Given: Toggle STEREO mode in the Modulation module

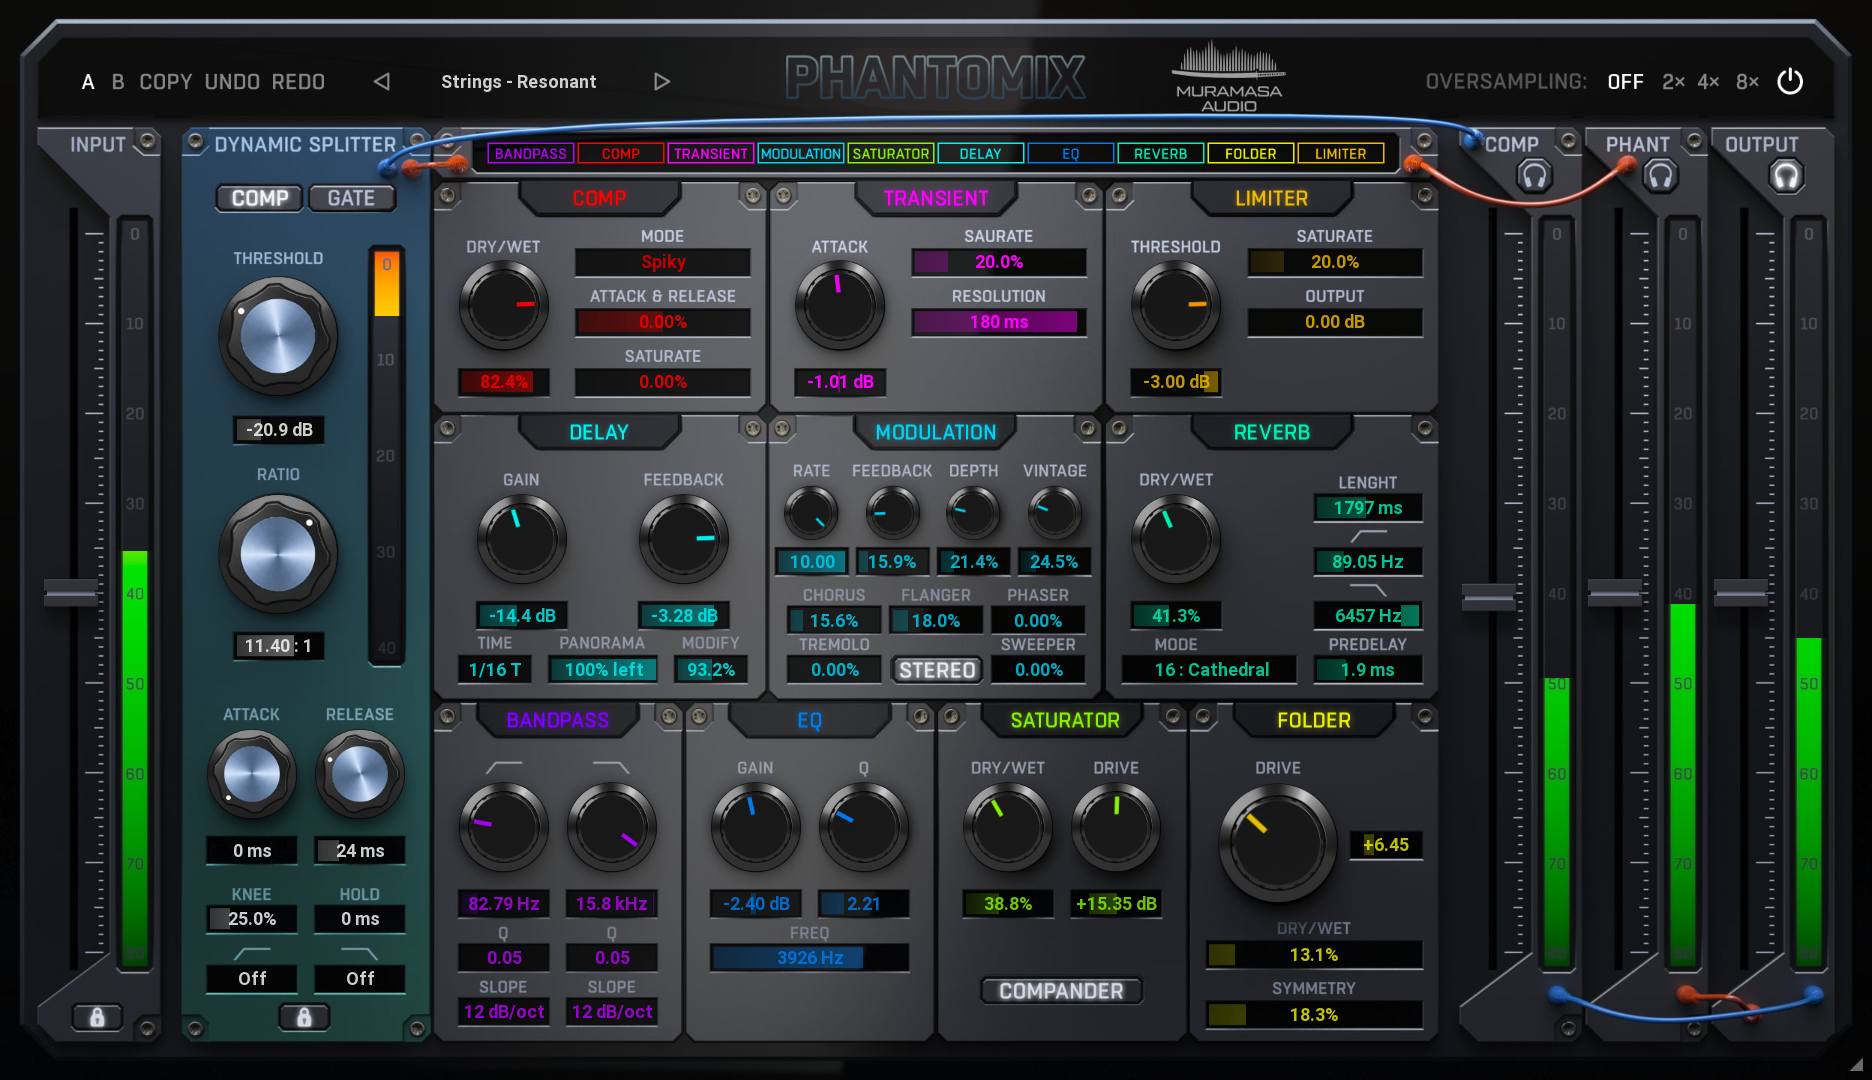Looking at the screenshot, I should pos(936,670).
